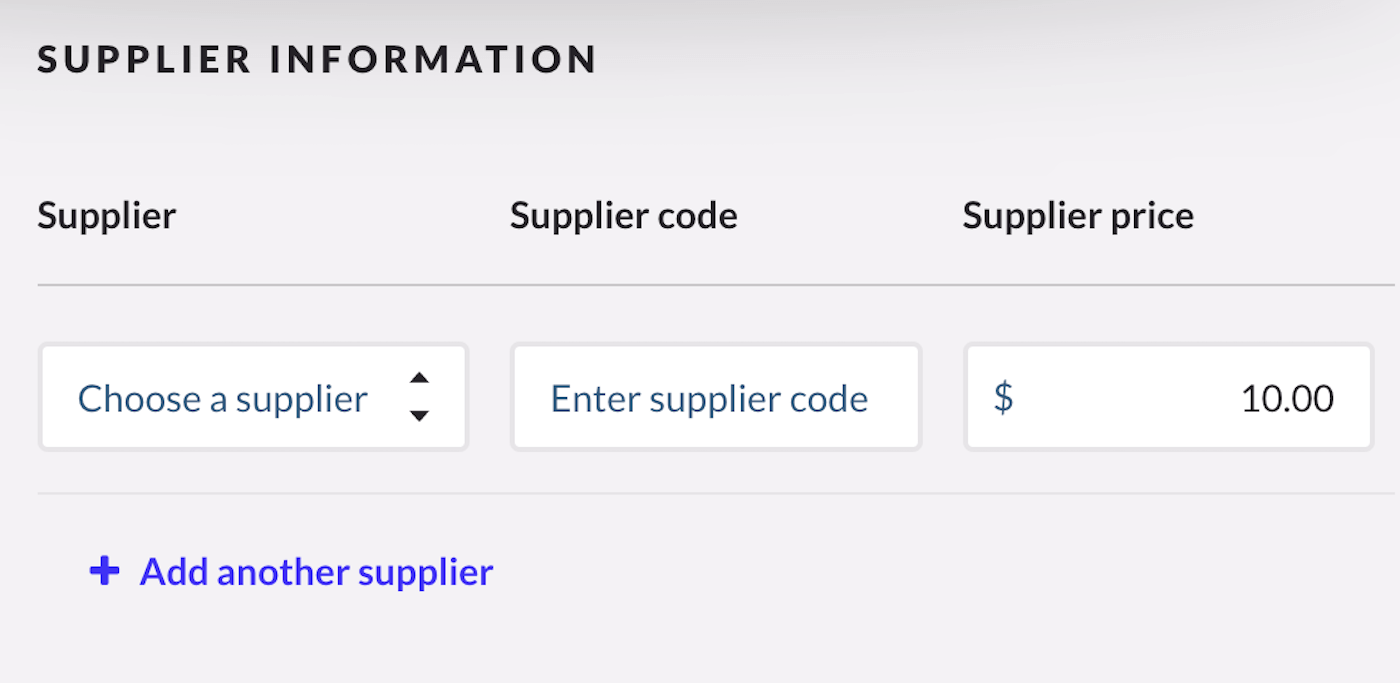Open the Choose a supplier dropdown
Screen dimensions: 1400x683
[253, 398]
